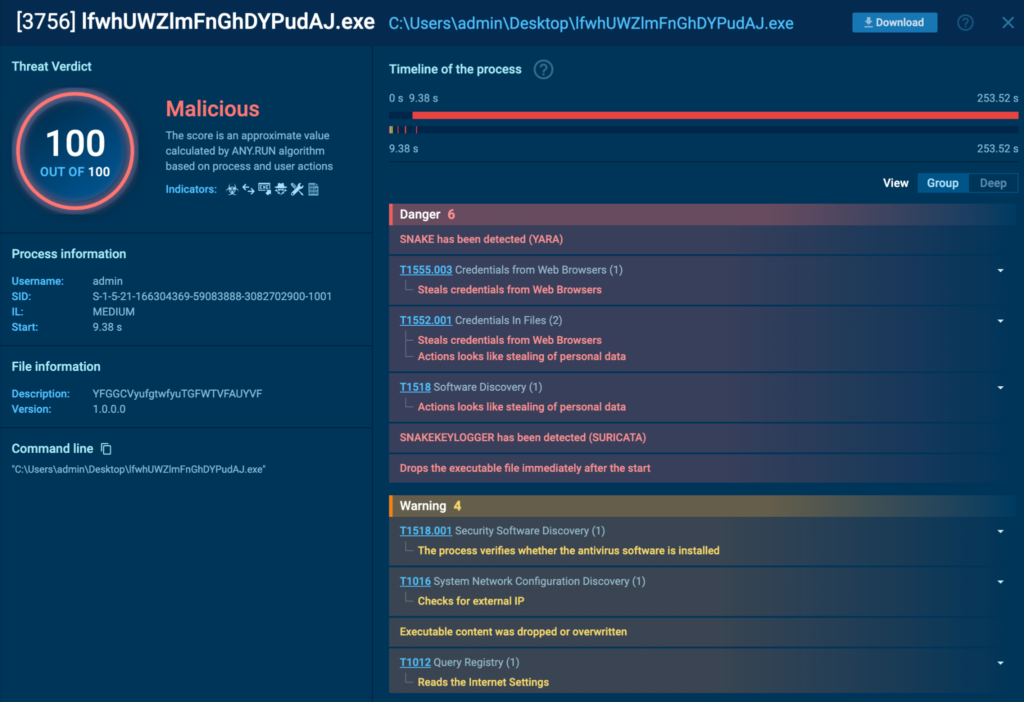The image size is (1024, 702).
Task: Click the biohazard indicator icon
Action: [x=232, y=189]
